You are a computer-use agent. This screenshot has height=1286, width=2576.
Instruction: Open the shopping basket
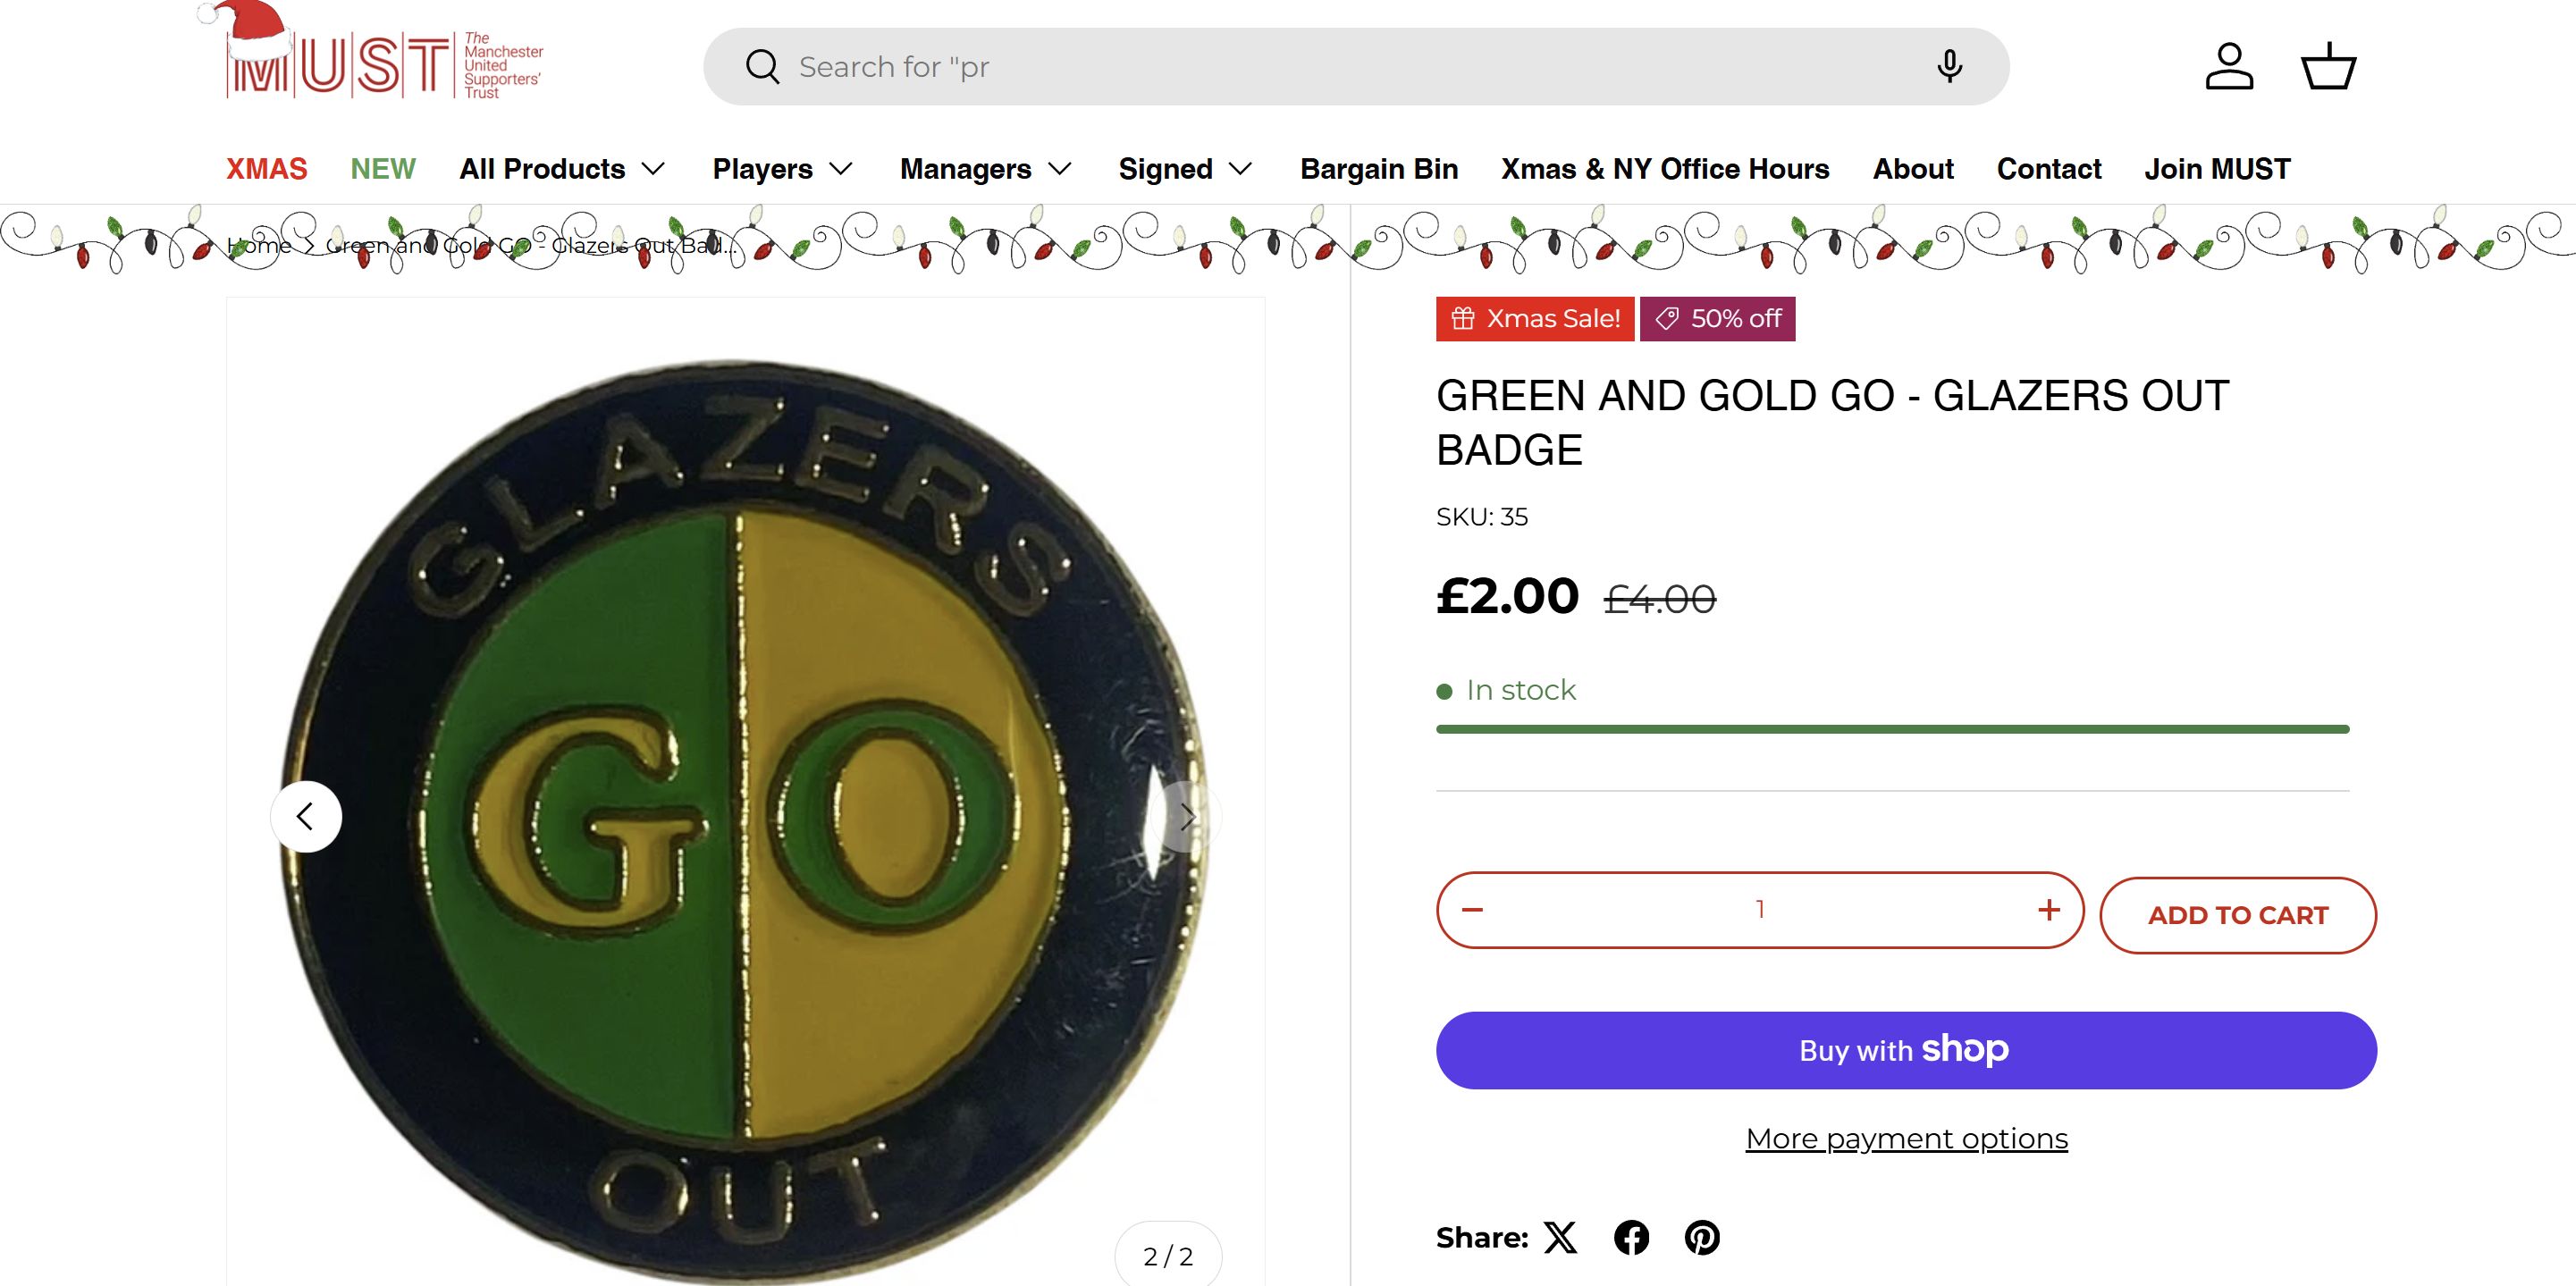(x=2328, y=67)
